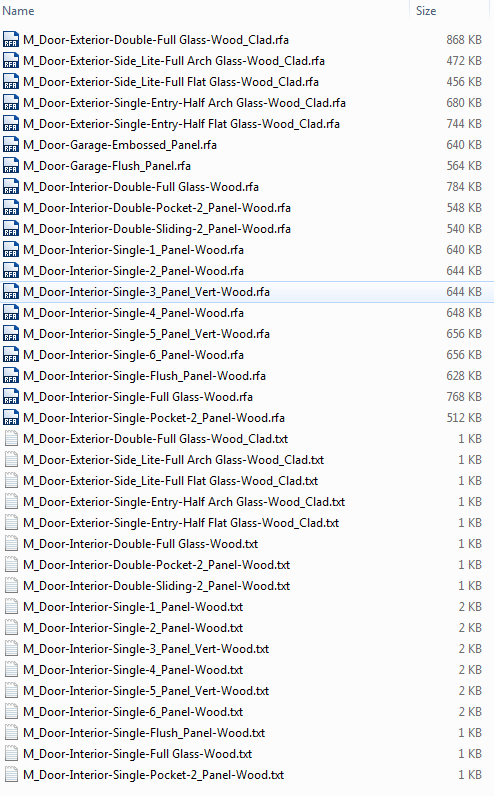Select file name M_Door-Exterior-Double-Full Glass-Wood_Clad.rfa
Viewport: 494px width, 796px height.
156,40
